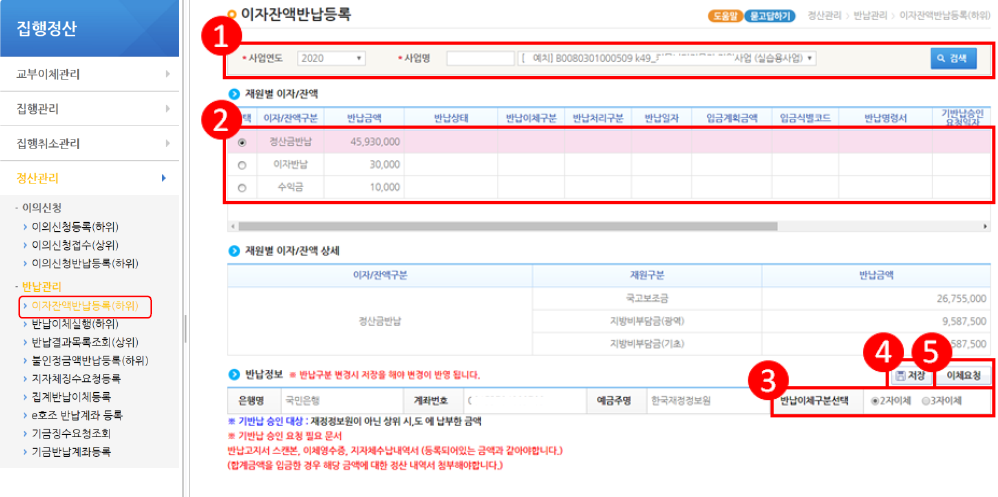The image size is (998, 497).
Task: Click the 반납처리구분 column header
Action: point(598,118)
